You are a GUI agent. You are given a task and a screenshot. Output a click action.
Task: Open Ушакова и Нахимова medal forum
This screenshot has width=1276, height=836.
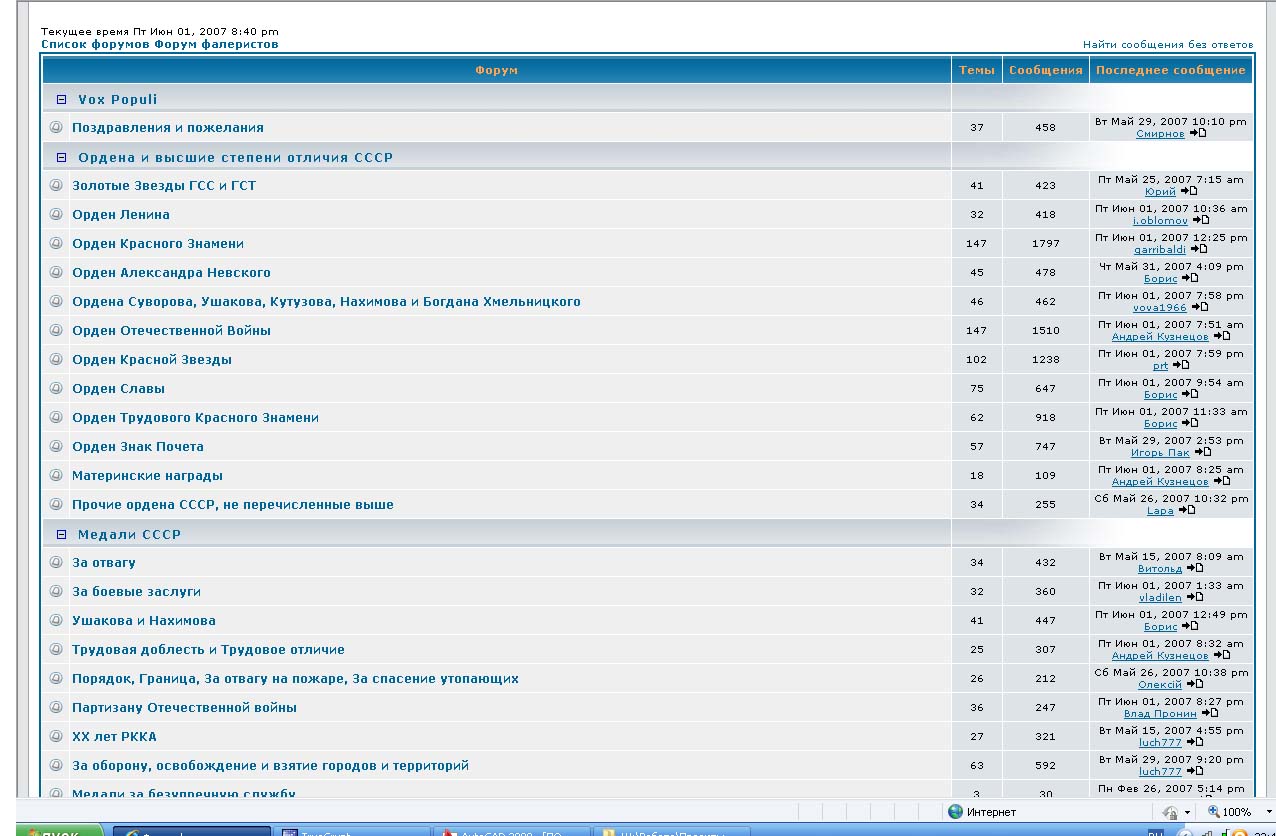click(x=143, y=621)
